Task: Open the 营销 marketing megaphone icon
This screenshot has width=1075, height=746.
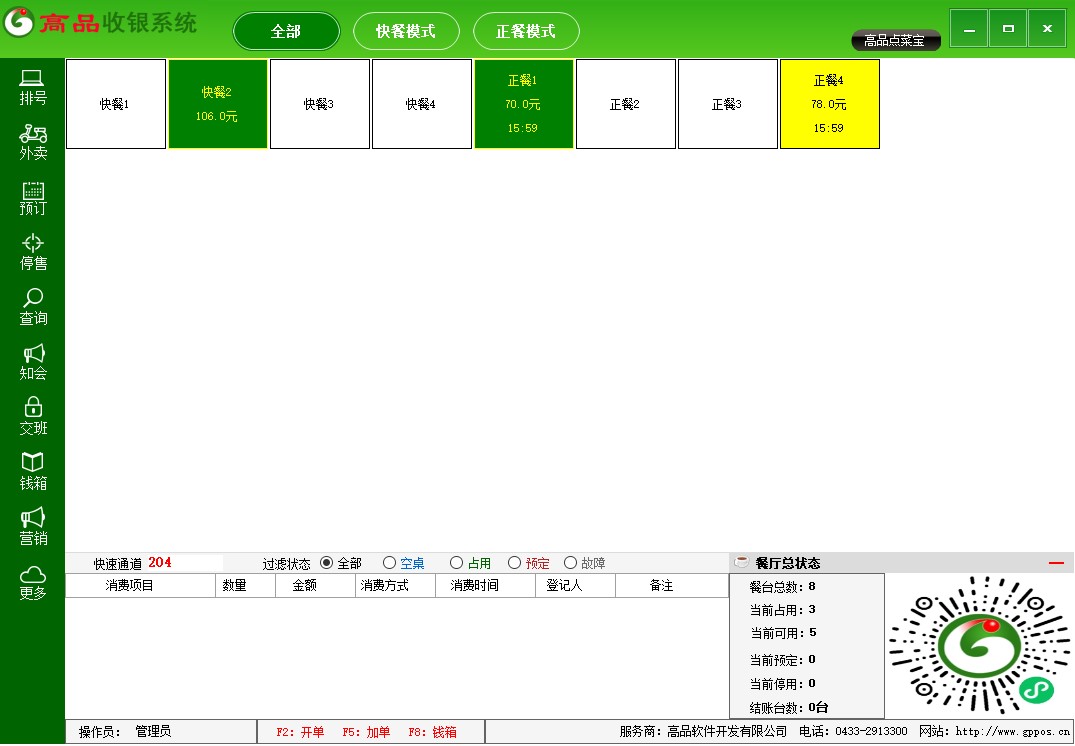Action: point(33,518)
